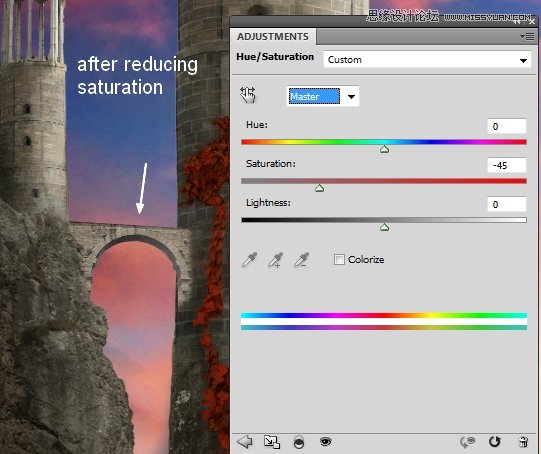Screen dimensions: 541x454
Task: View previous state icon
Action: (x=468, y=442)
